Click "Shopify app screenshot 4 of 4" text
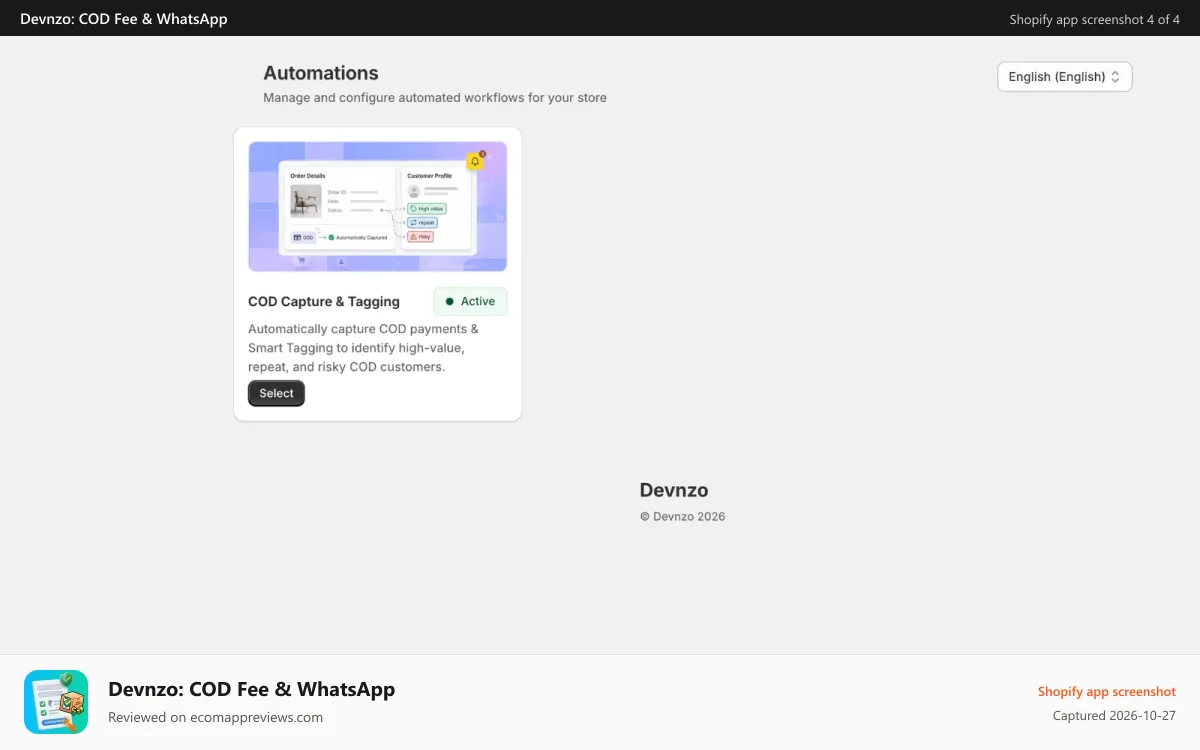The width and height of the screenshot is (1200, 750). [x=1094, y=19]
